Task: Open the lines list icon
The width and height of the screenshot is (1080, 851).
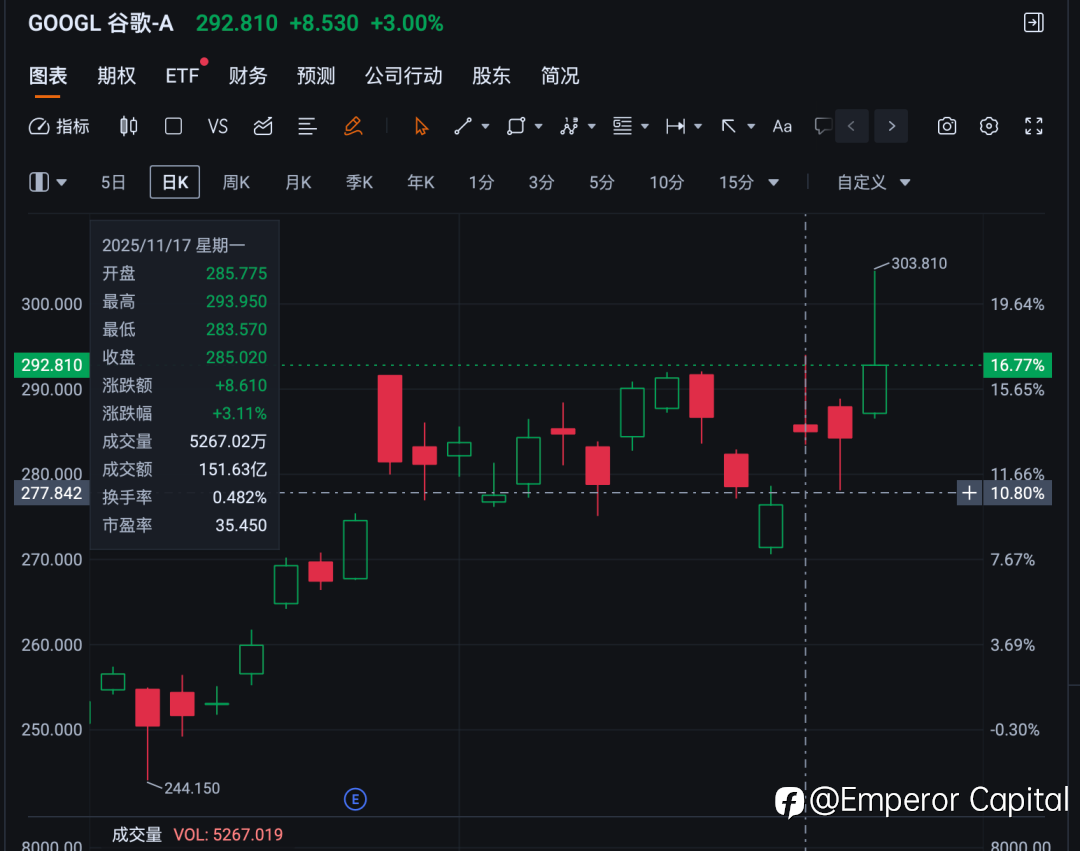Action: 307,126
